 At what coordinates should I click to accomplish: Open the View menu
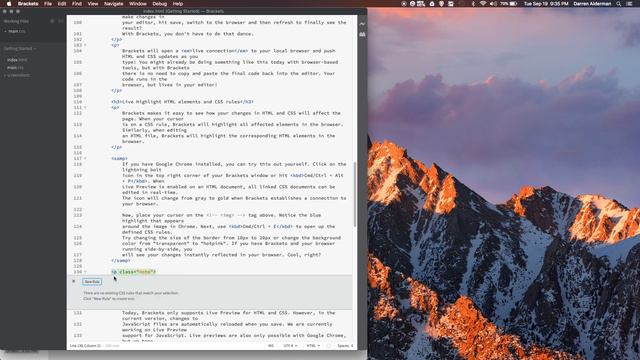pos(93,4)
